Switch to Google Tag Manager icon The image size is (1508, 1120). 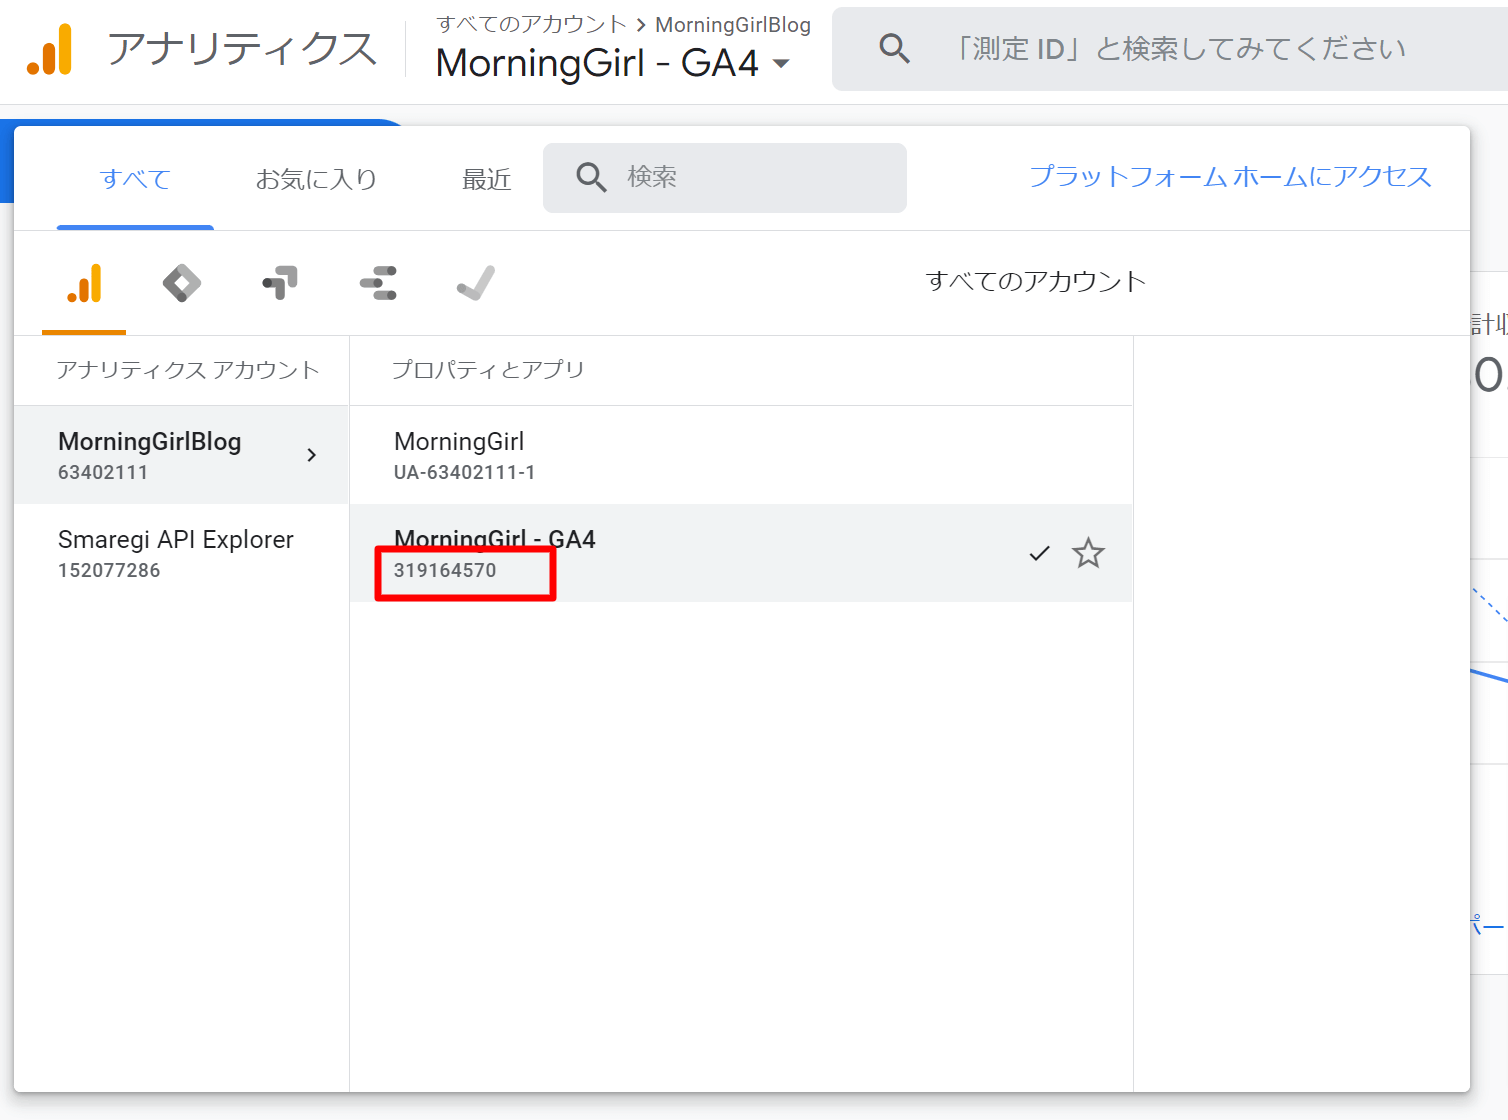(x=181, y=283)
